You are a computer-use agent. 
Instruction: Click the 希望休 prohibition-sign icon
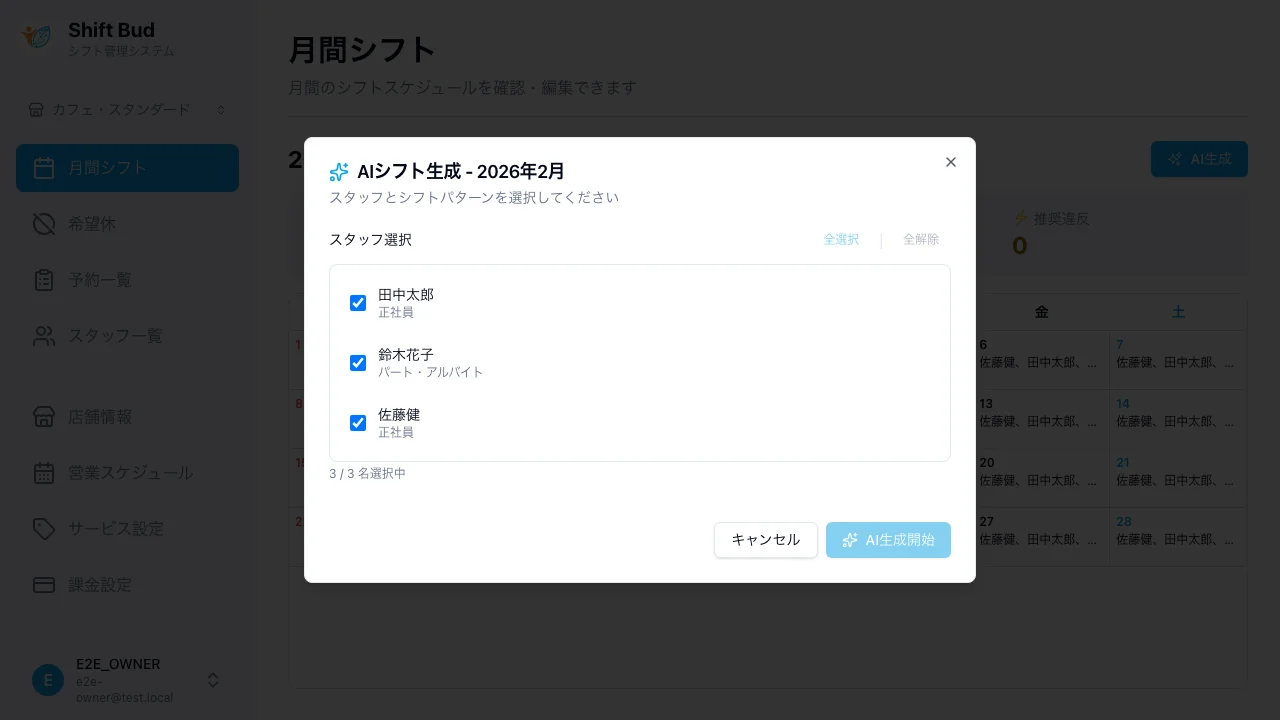click(x=44, y=224)
